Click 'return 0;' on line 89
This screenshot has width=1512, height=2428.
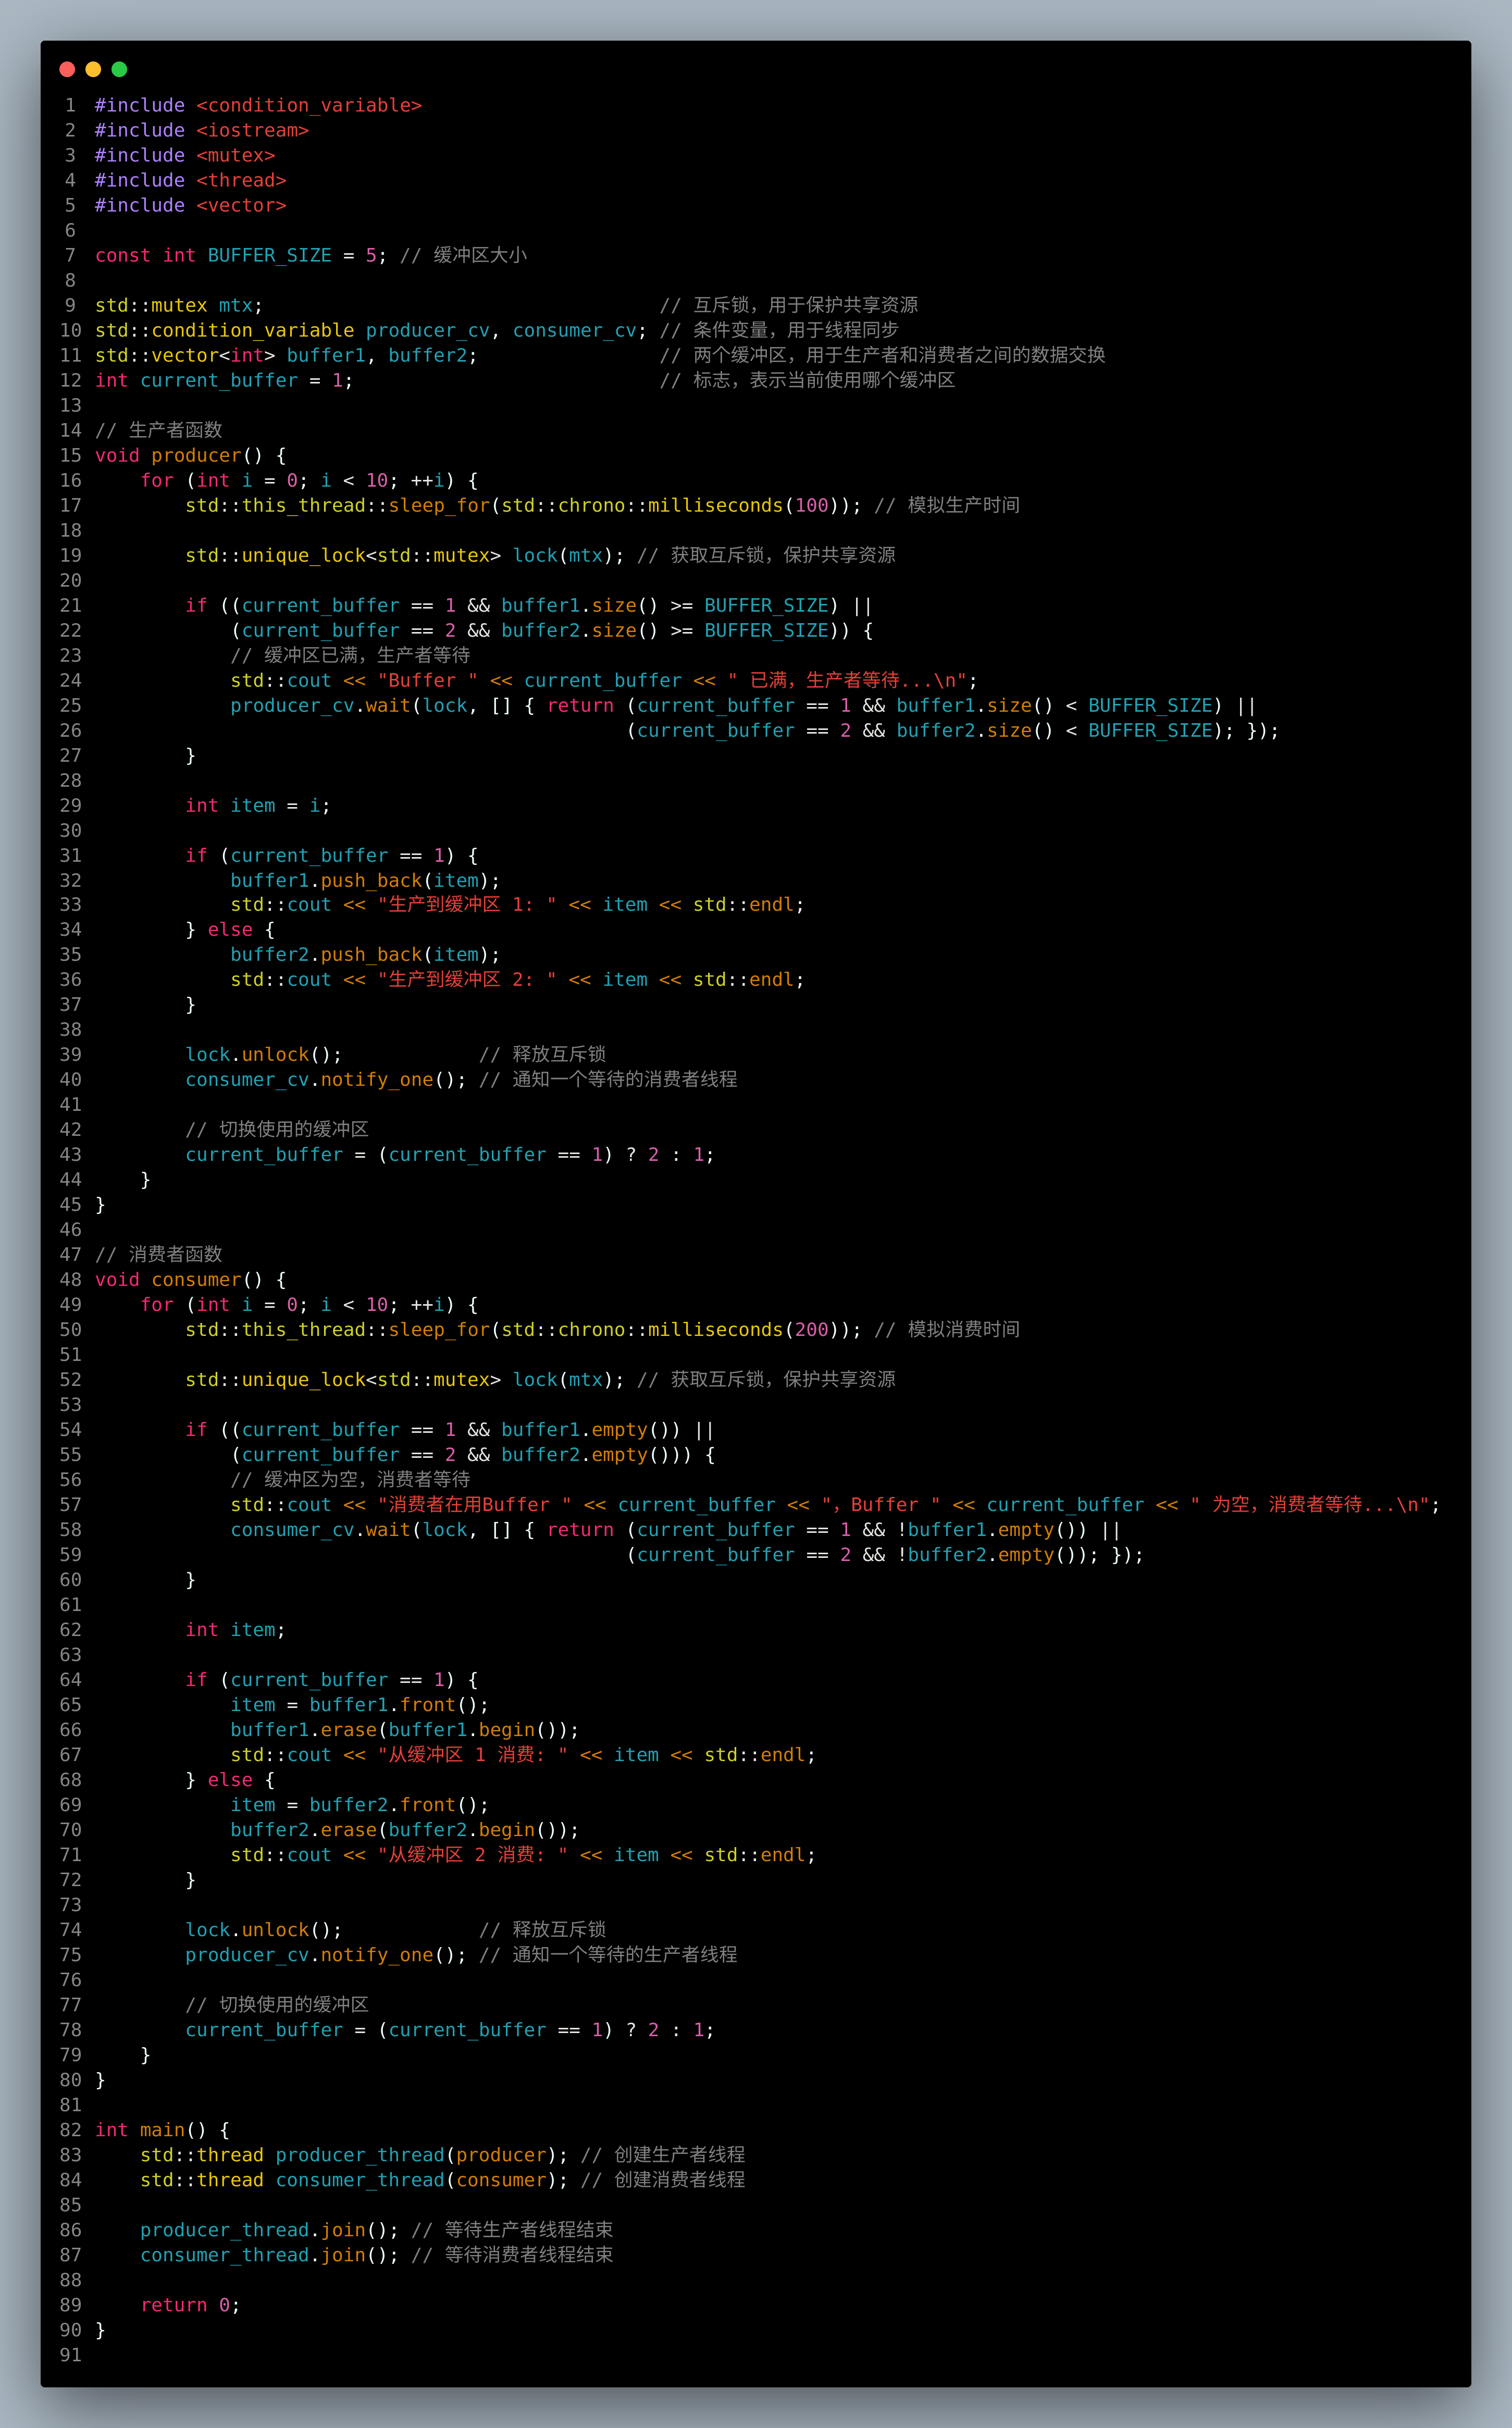pyautogui.click(x=190, y=2304)
